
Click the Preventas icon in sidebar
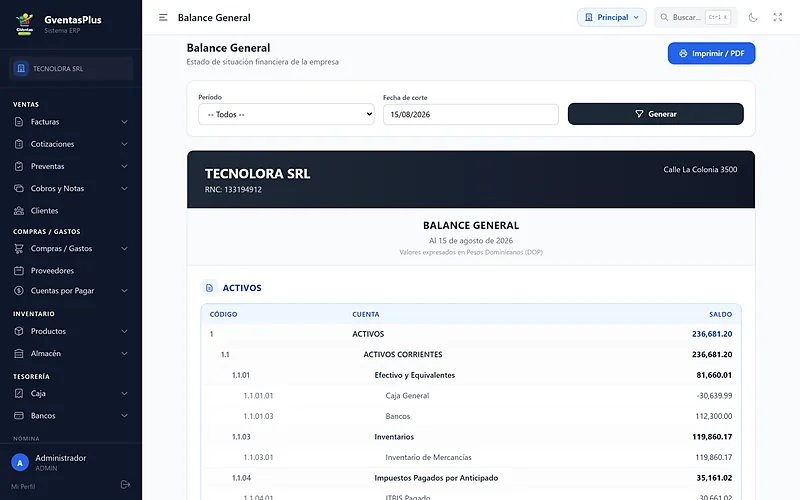[x=19, y=166]
